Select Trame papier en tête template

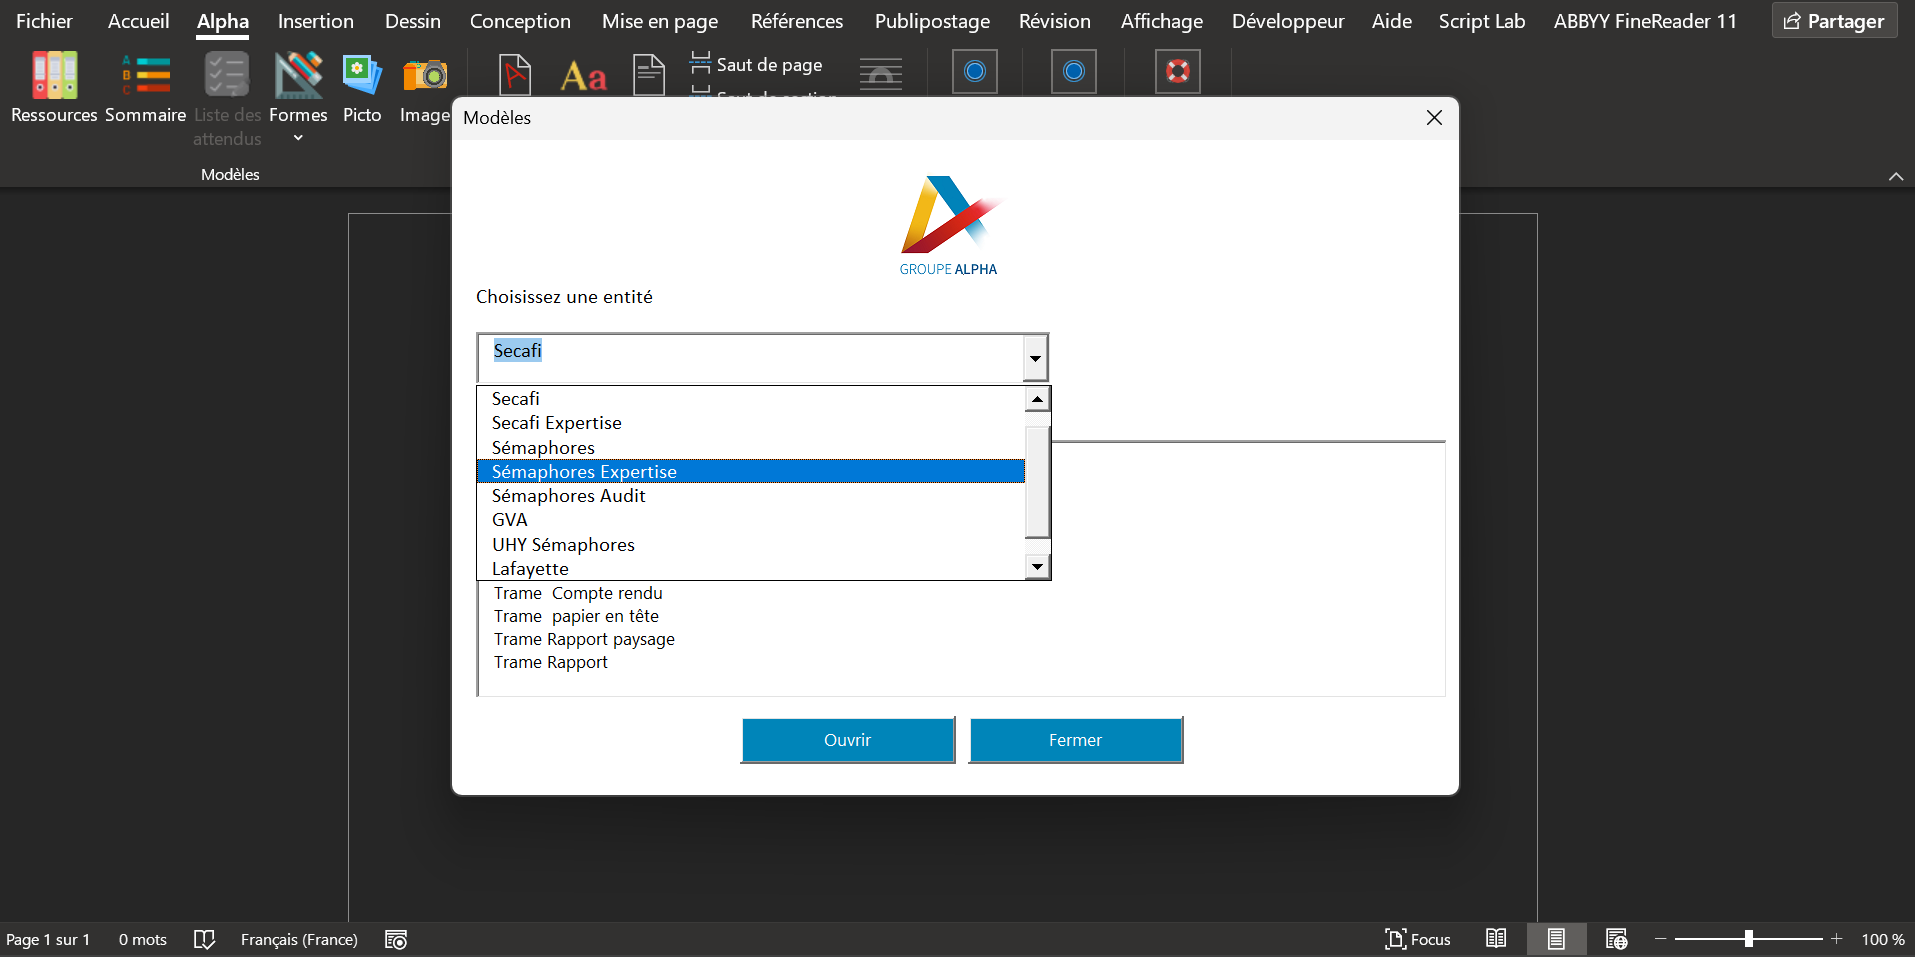576,616
